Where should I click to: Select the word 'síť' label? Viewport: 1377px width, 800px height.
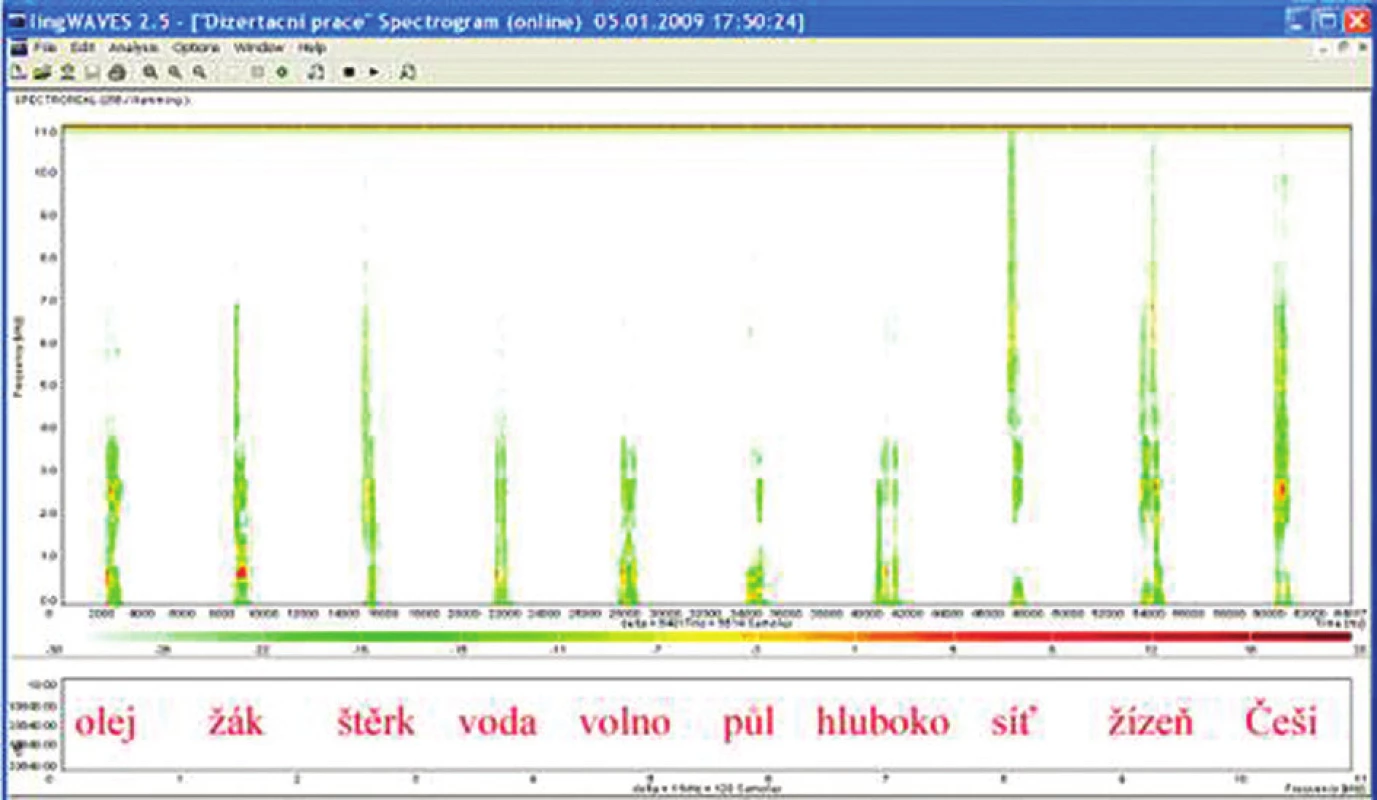1012,721
